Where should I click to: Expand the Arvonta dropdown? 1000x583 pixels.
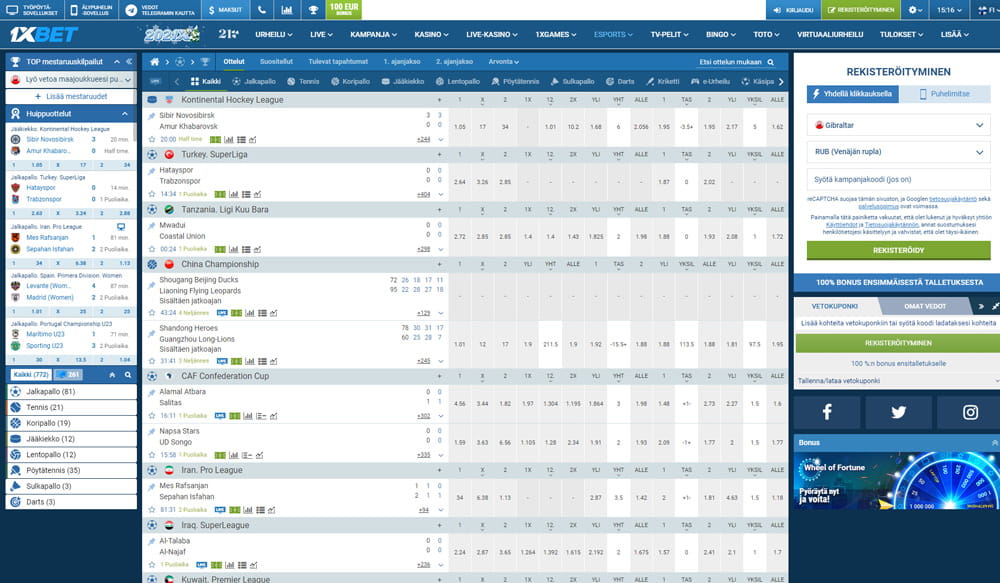point(503,62)
